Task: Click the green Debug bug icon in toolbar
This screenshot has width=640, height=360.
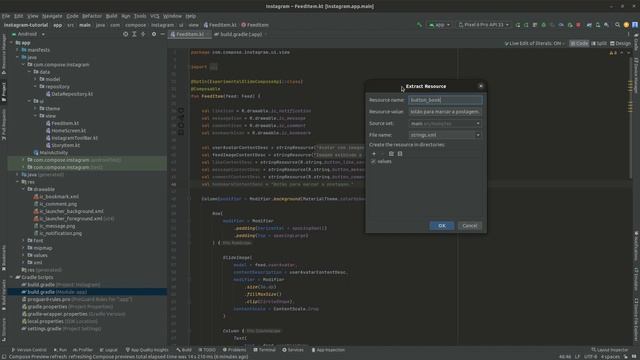Action: (544, 25)
